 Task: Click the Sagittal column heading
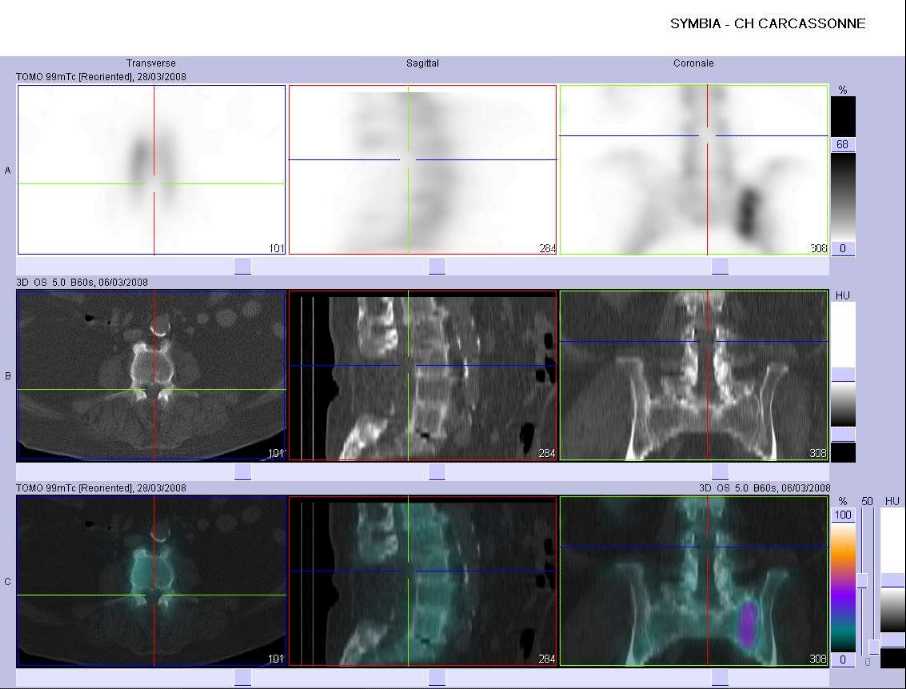pos(422,63)
